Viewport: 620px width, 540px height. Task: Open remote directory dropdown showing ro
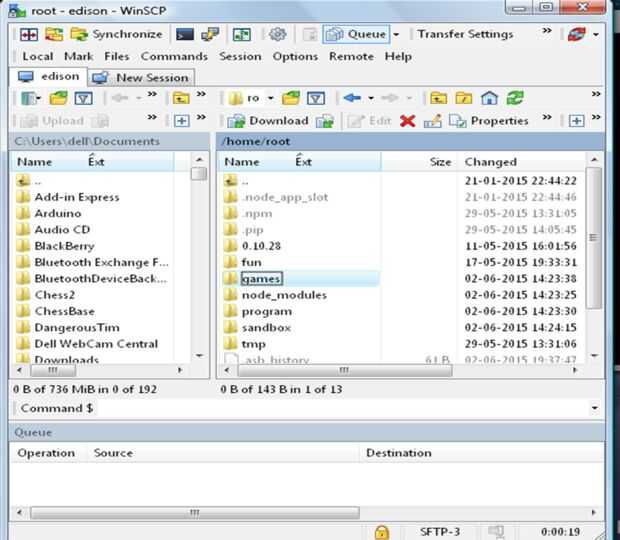[x=251, y=98]
